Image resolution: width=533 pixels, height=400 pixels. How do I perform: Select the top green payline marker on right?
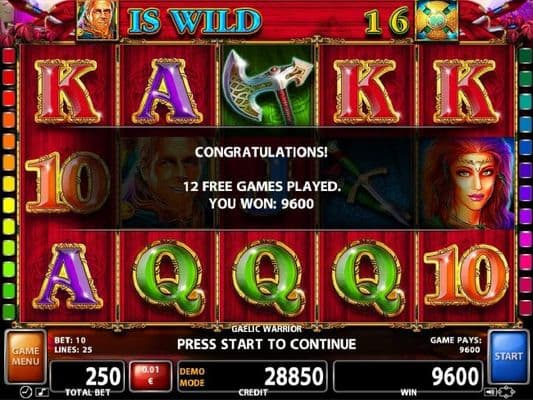tap(525, 56)
